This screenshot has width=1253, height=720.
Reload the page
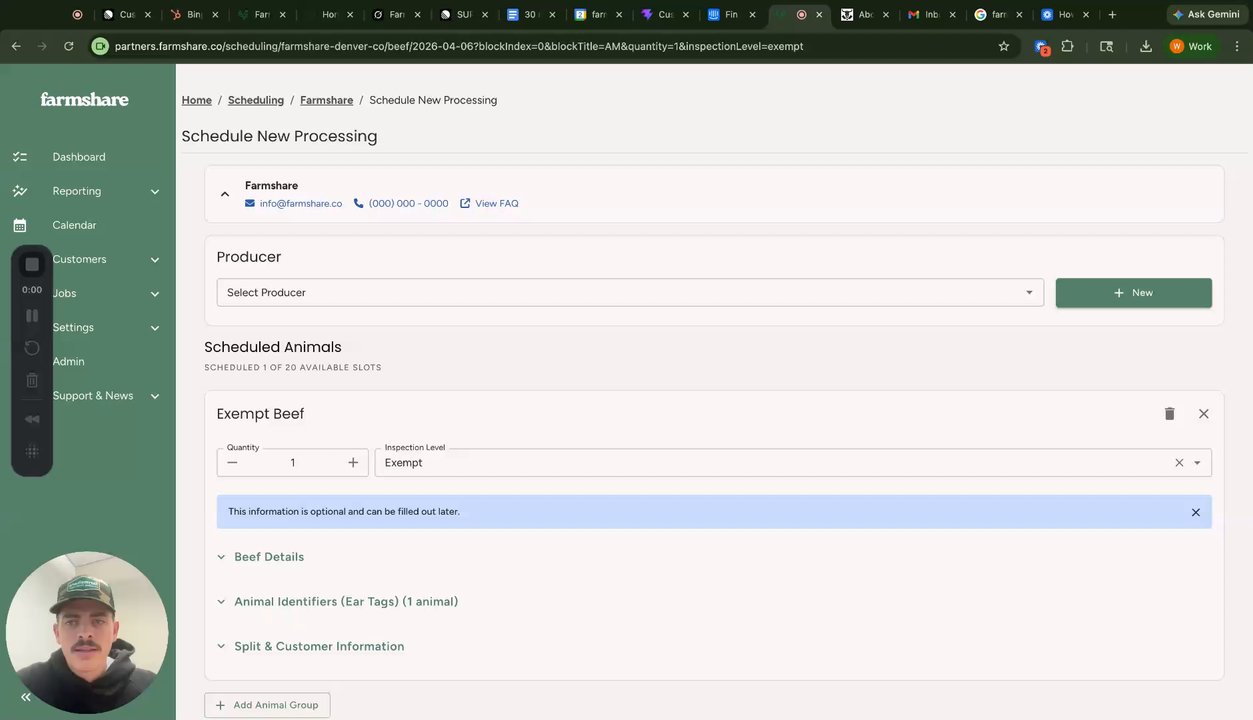coord(68,46)
